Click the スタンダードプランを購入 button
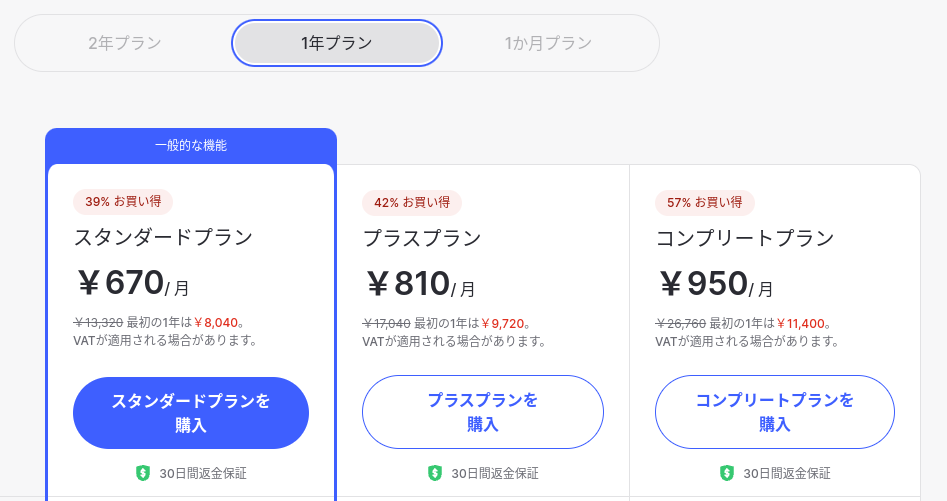Screen dimensions: 947x501 click(191, 413)
